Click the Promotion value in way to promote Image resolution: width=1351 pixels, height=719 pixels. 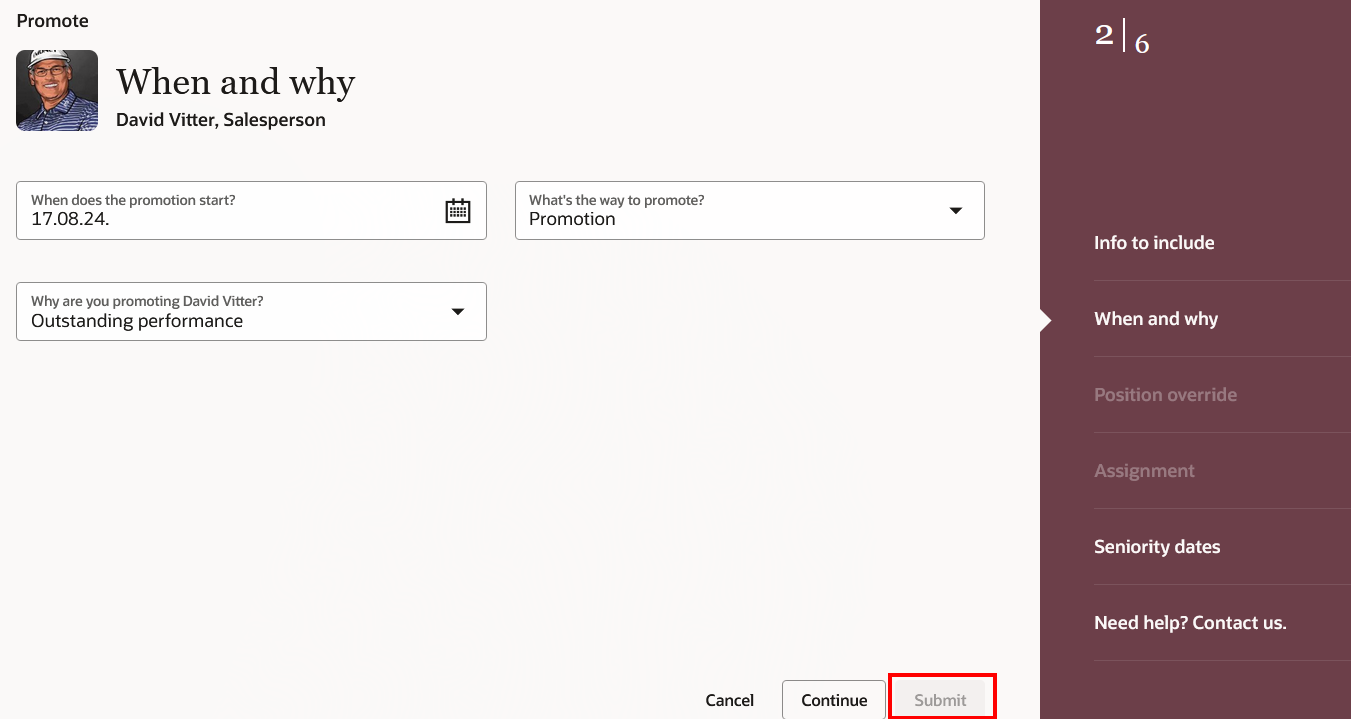[572, 219]
